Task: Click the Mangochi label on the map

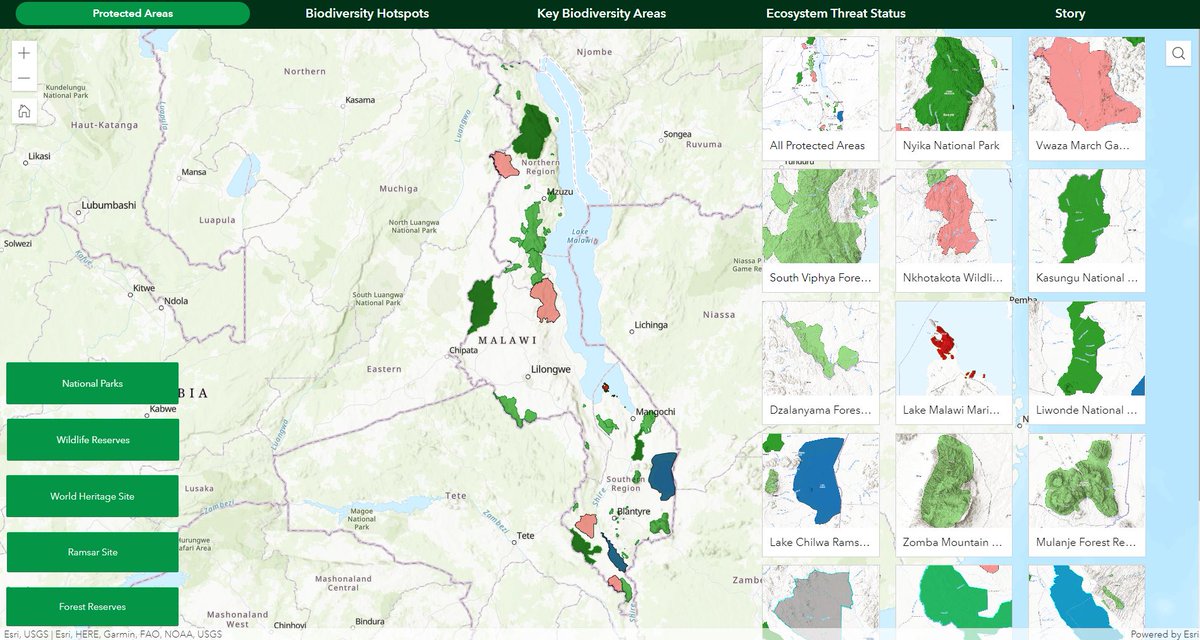Action: 656,411
